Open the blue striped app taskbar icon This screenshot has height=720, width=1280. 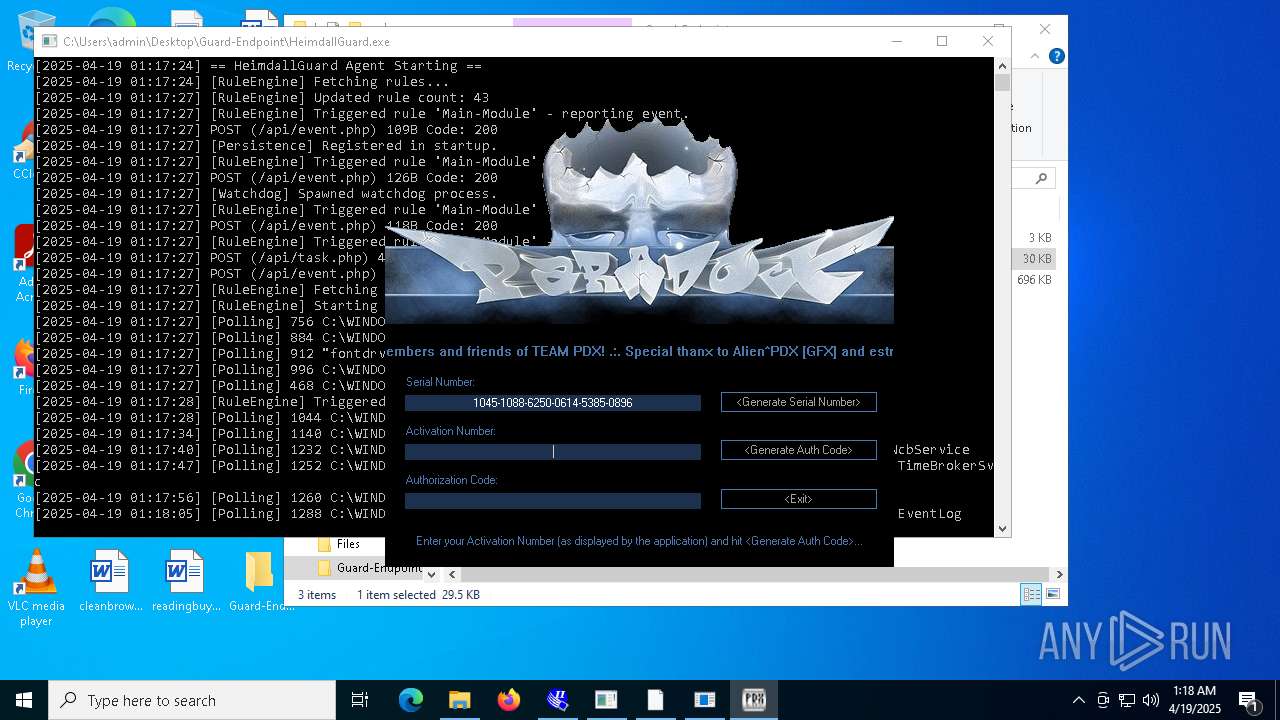coord(558,700)
